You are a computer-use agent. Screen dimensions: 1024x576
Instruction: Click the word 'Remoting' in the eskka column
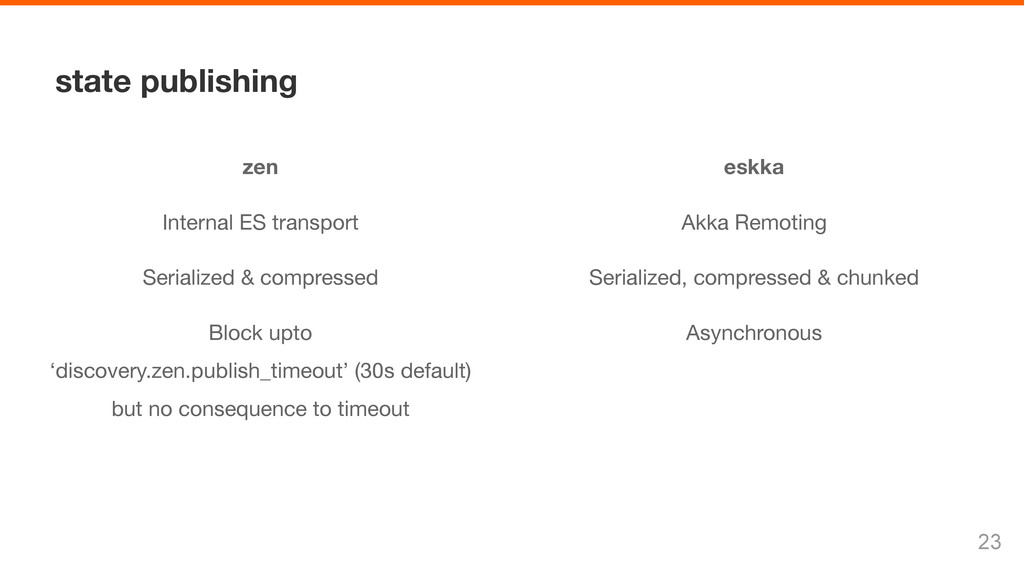tap(780, 223)
